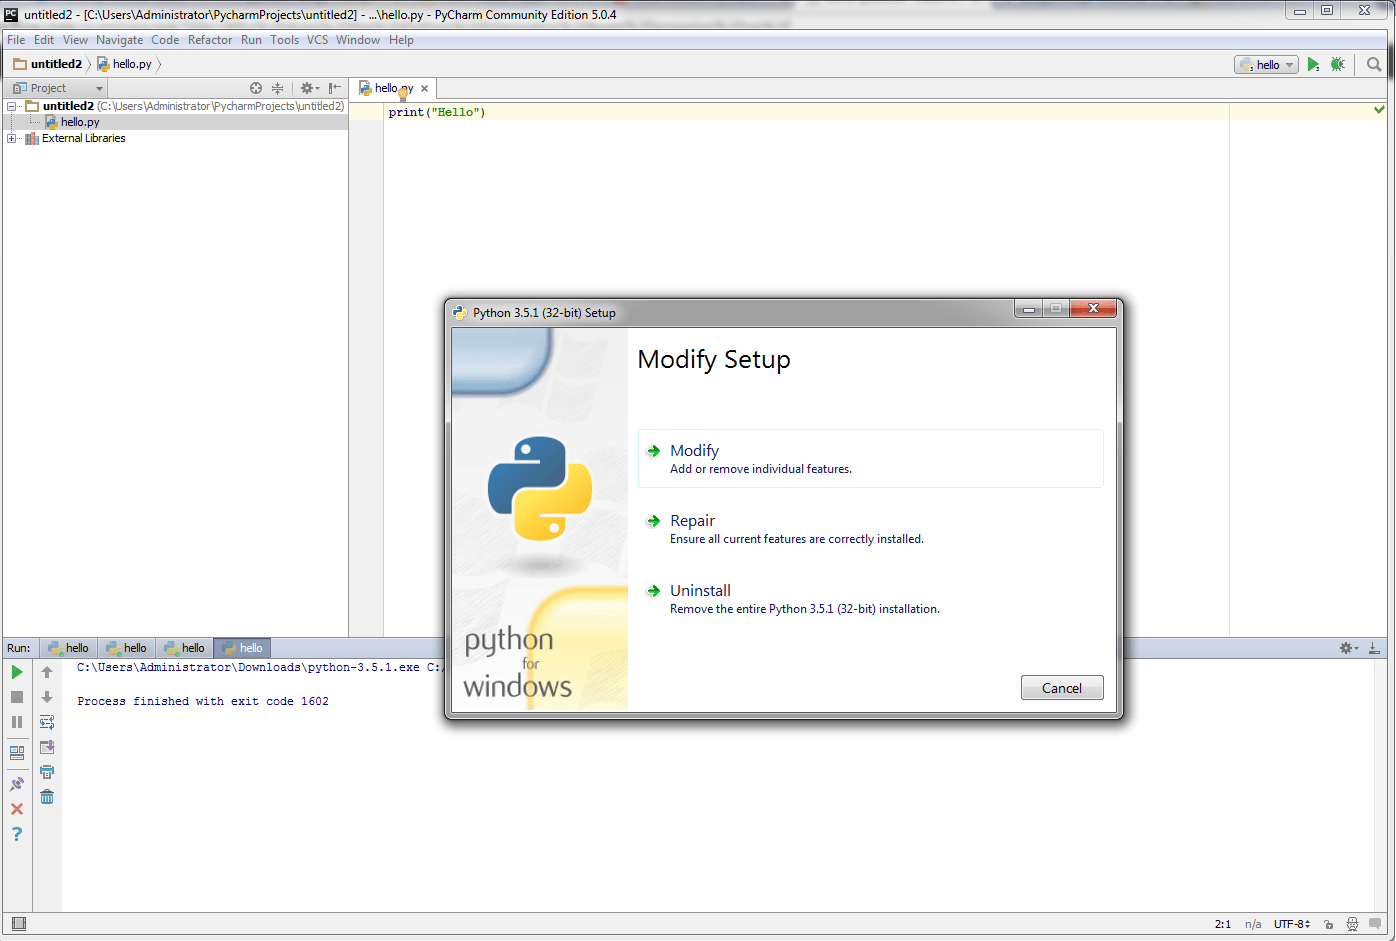
Task: Rerun the hello script in Run panel
Action: point(17,671)
